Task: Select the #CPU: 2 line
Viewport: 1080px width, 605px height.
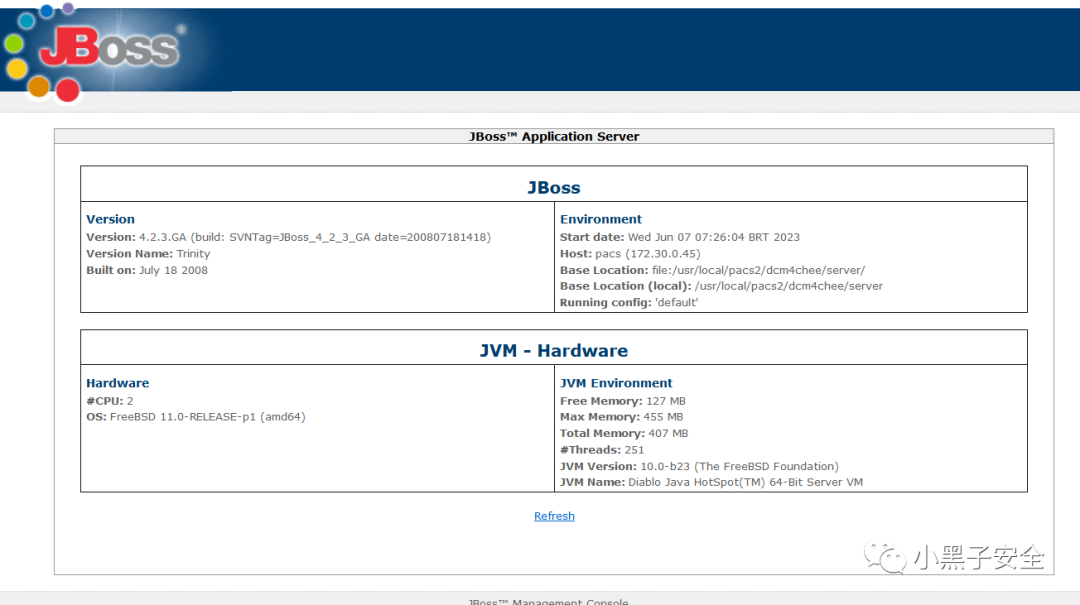Action: (x=110, y=401)
